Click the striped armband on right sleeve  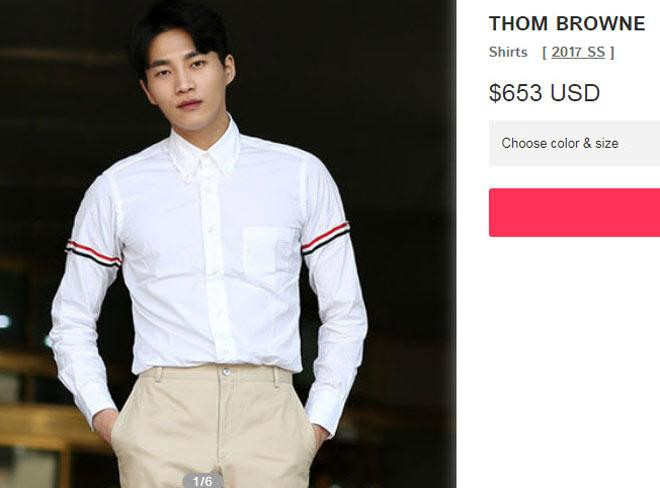click(x=326, y=238)
